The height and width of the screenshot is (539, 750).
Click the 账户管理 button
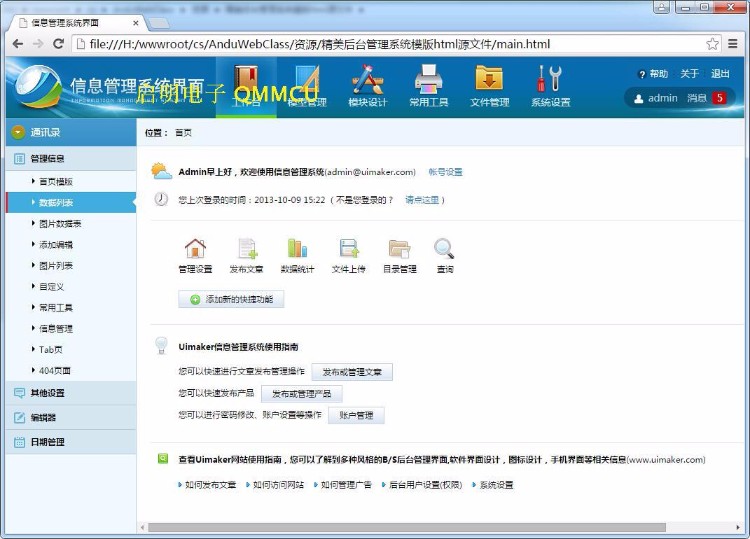(x=356, y=415)
